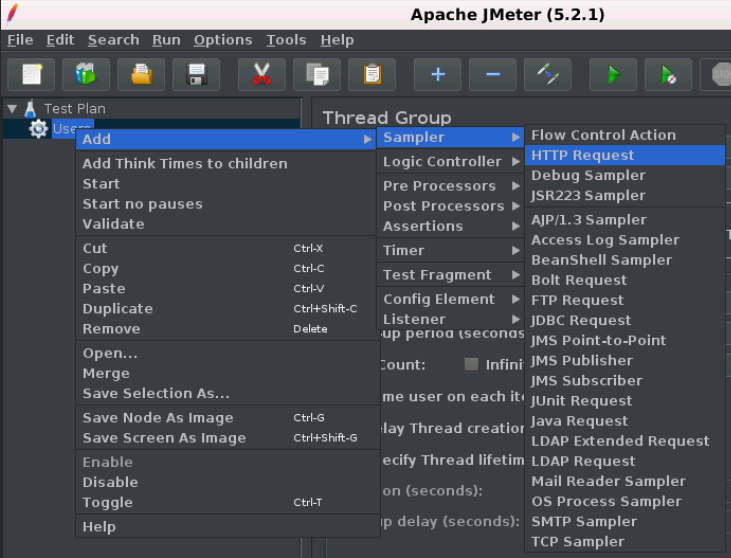Click Disable in context menu
The width and height of the screenshot is (731, 558).
coord(226,482)
